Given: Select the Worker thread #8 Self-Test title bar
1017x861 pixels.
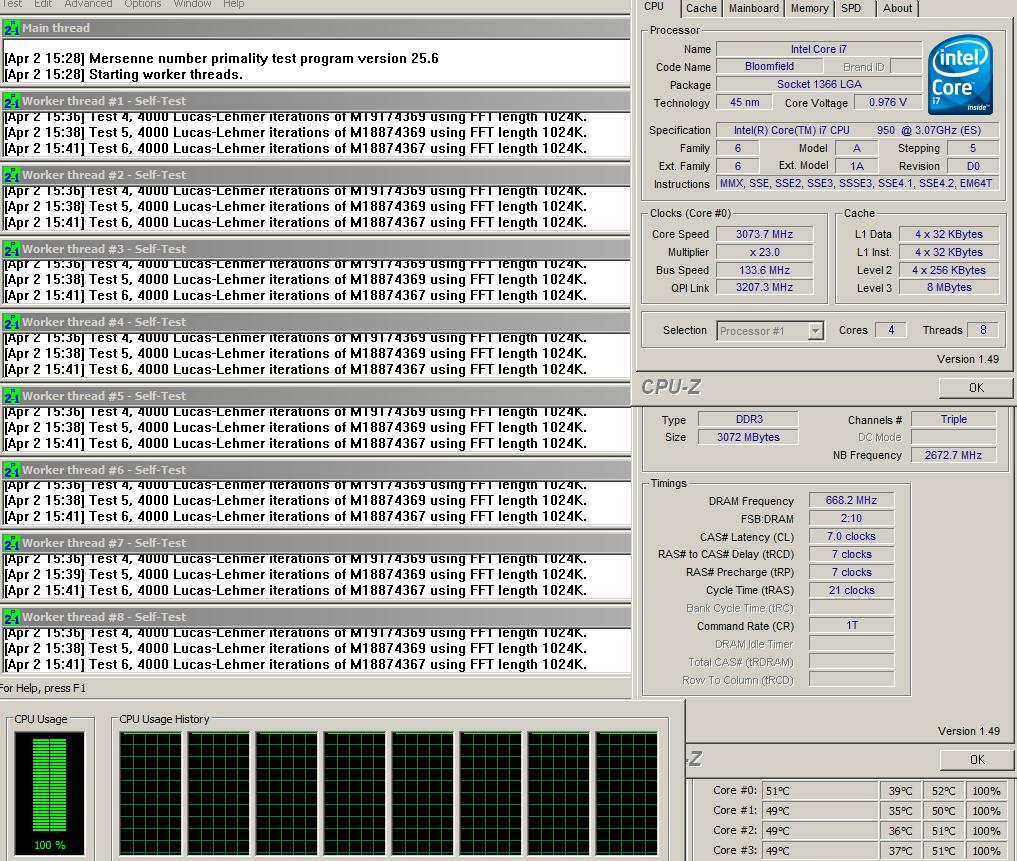Looking at the screenshot, I should tap(316, 617).
